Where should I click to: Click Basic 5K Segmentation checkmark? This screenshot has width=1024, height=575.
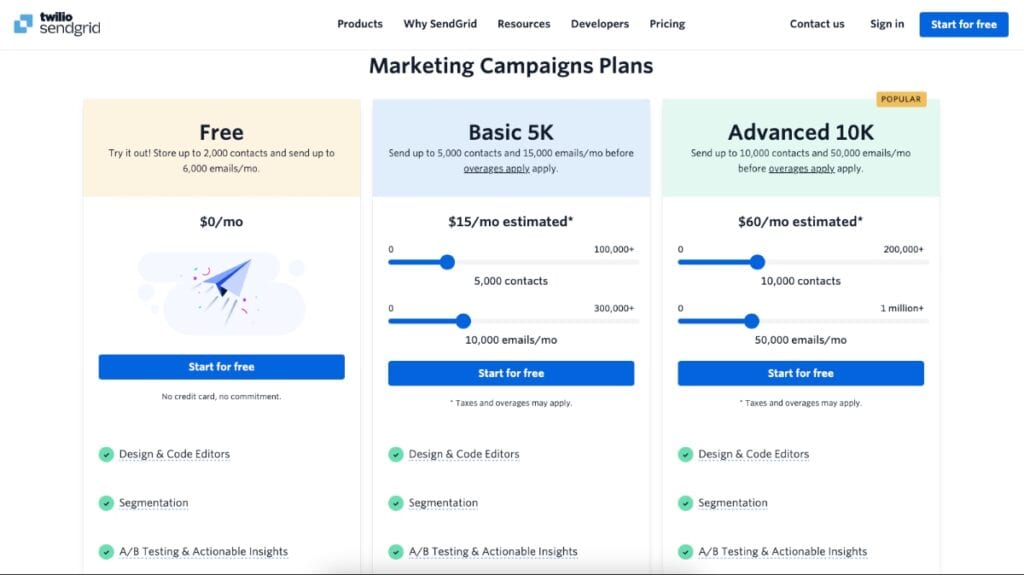click(x=396, y=503)
